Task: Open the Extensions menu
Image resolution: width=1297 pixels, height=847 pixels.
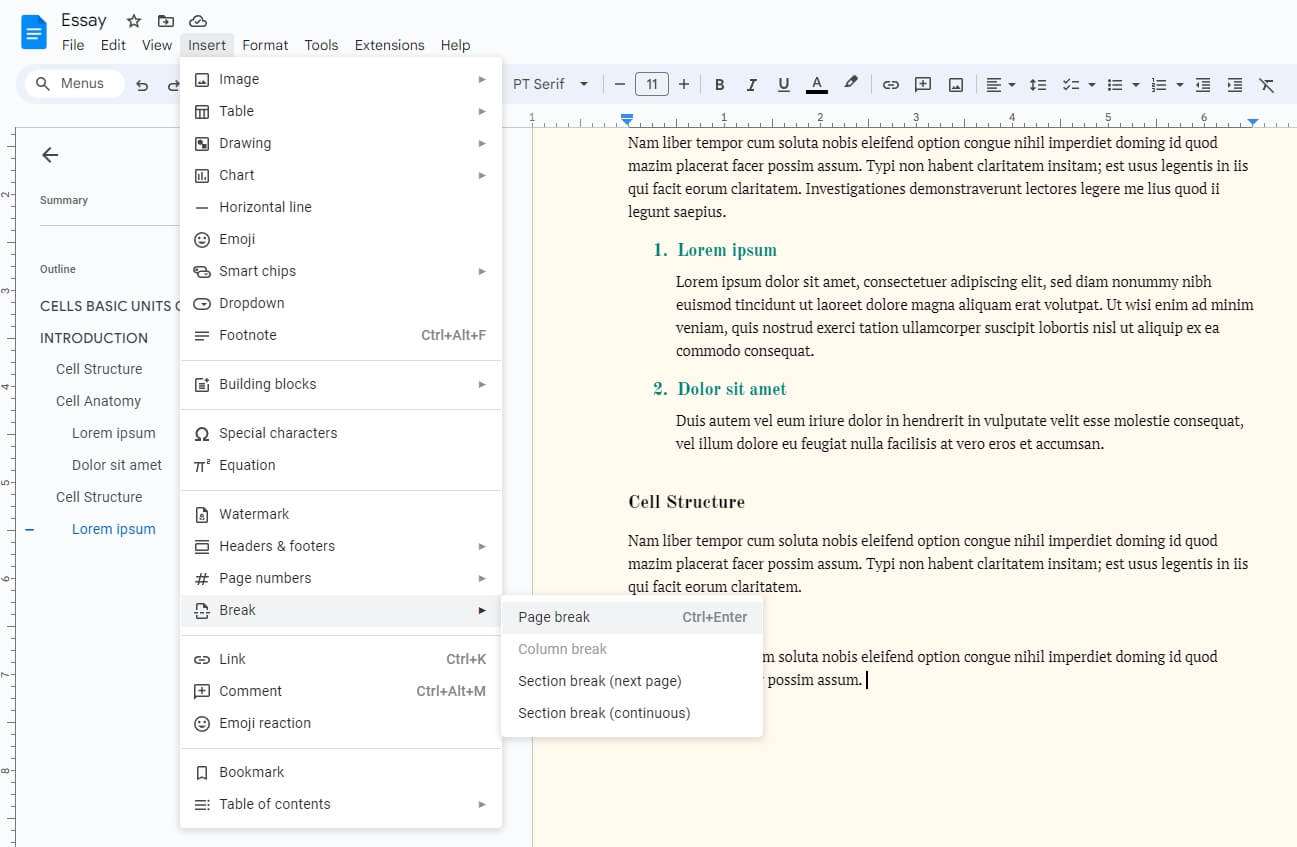Action: (x=389, y=45)
